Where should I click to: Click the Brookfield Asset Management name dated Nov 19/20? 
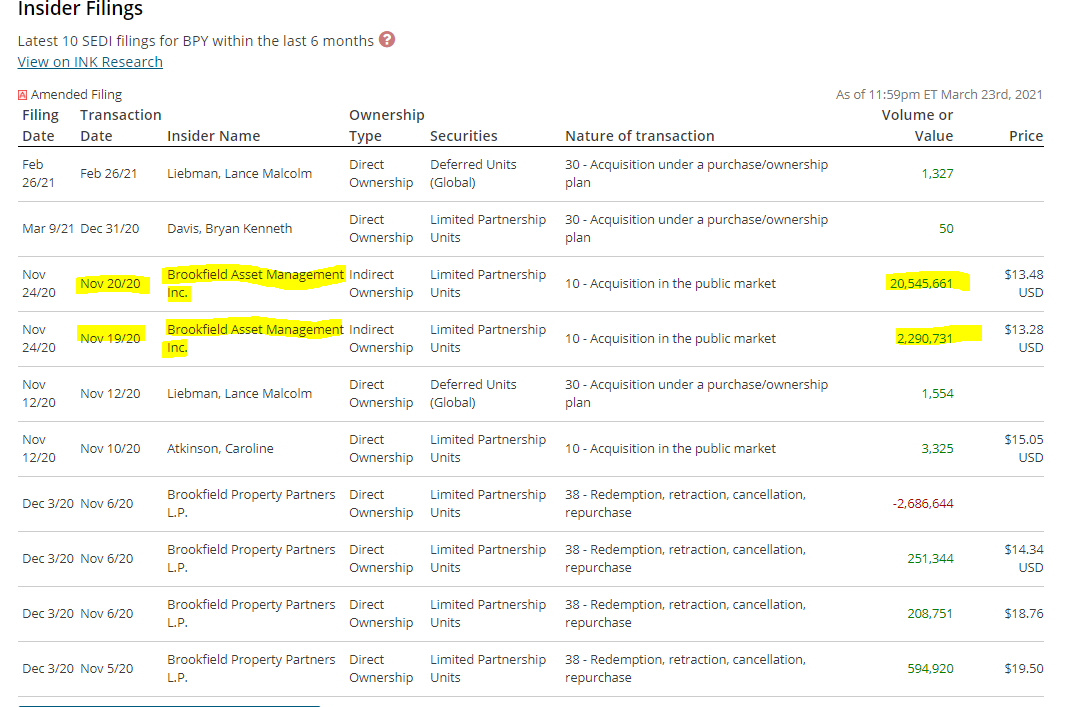255,338
